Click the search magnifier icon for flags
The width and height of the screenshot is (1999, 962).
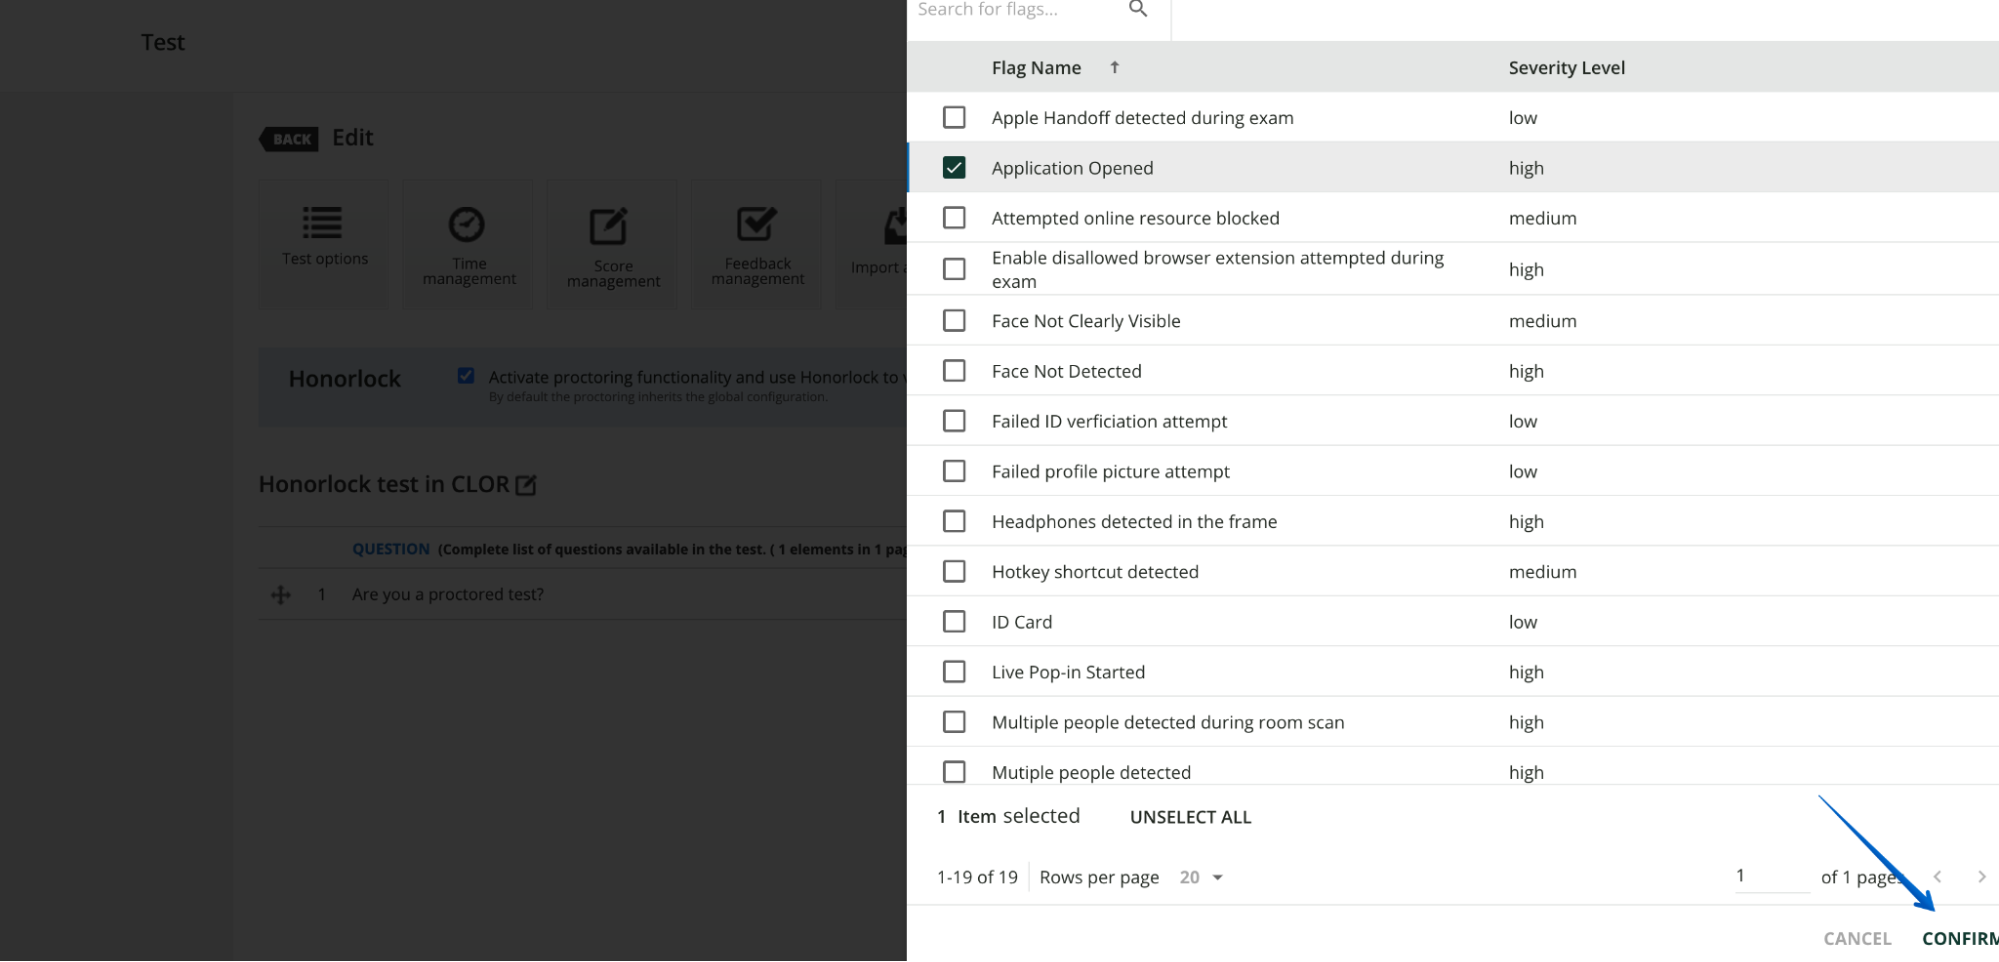coord(1137,9)
